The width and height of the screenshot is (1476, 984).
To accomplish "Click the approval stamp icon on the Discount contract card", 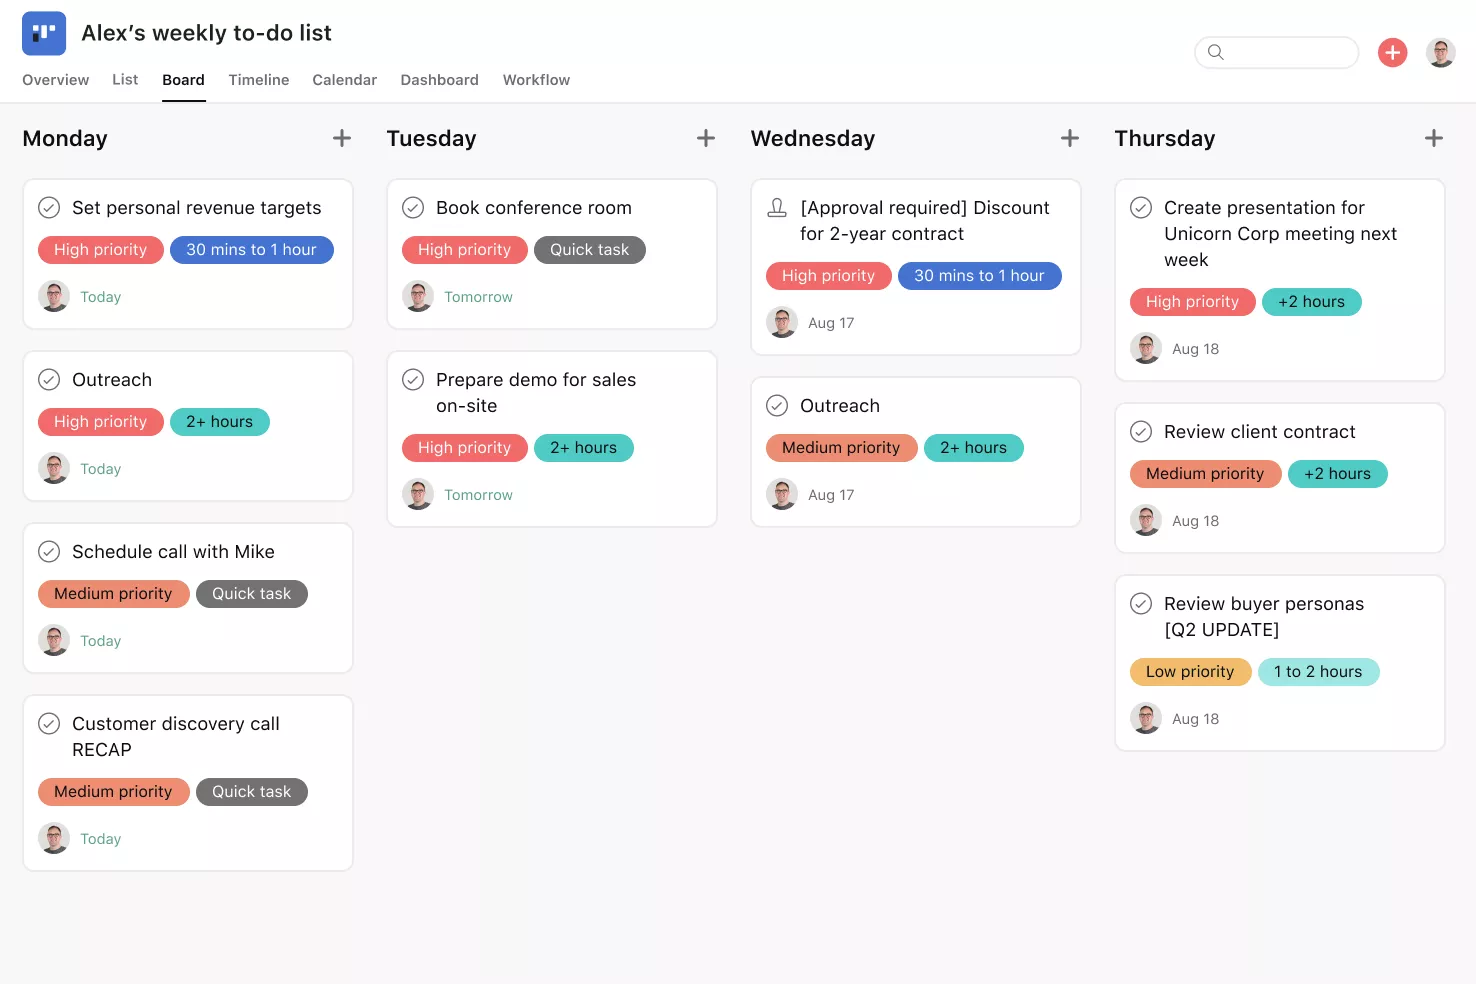I will coord(777,207).
